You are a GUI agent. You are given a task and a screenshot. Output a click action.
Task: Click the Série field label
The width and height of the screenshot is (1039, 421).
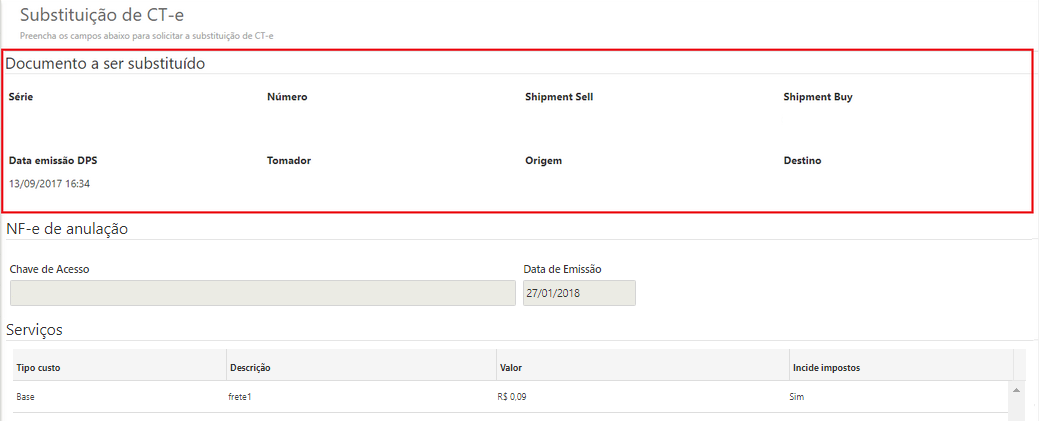[x=22, y=97]
